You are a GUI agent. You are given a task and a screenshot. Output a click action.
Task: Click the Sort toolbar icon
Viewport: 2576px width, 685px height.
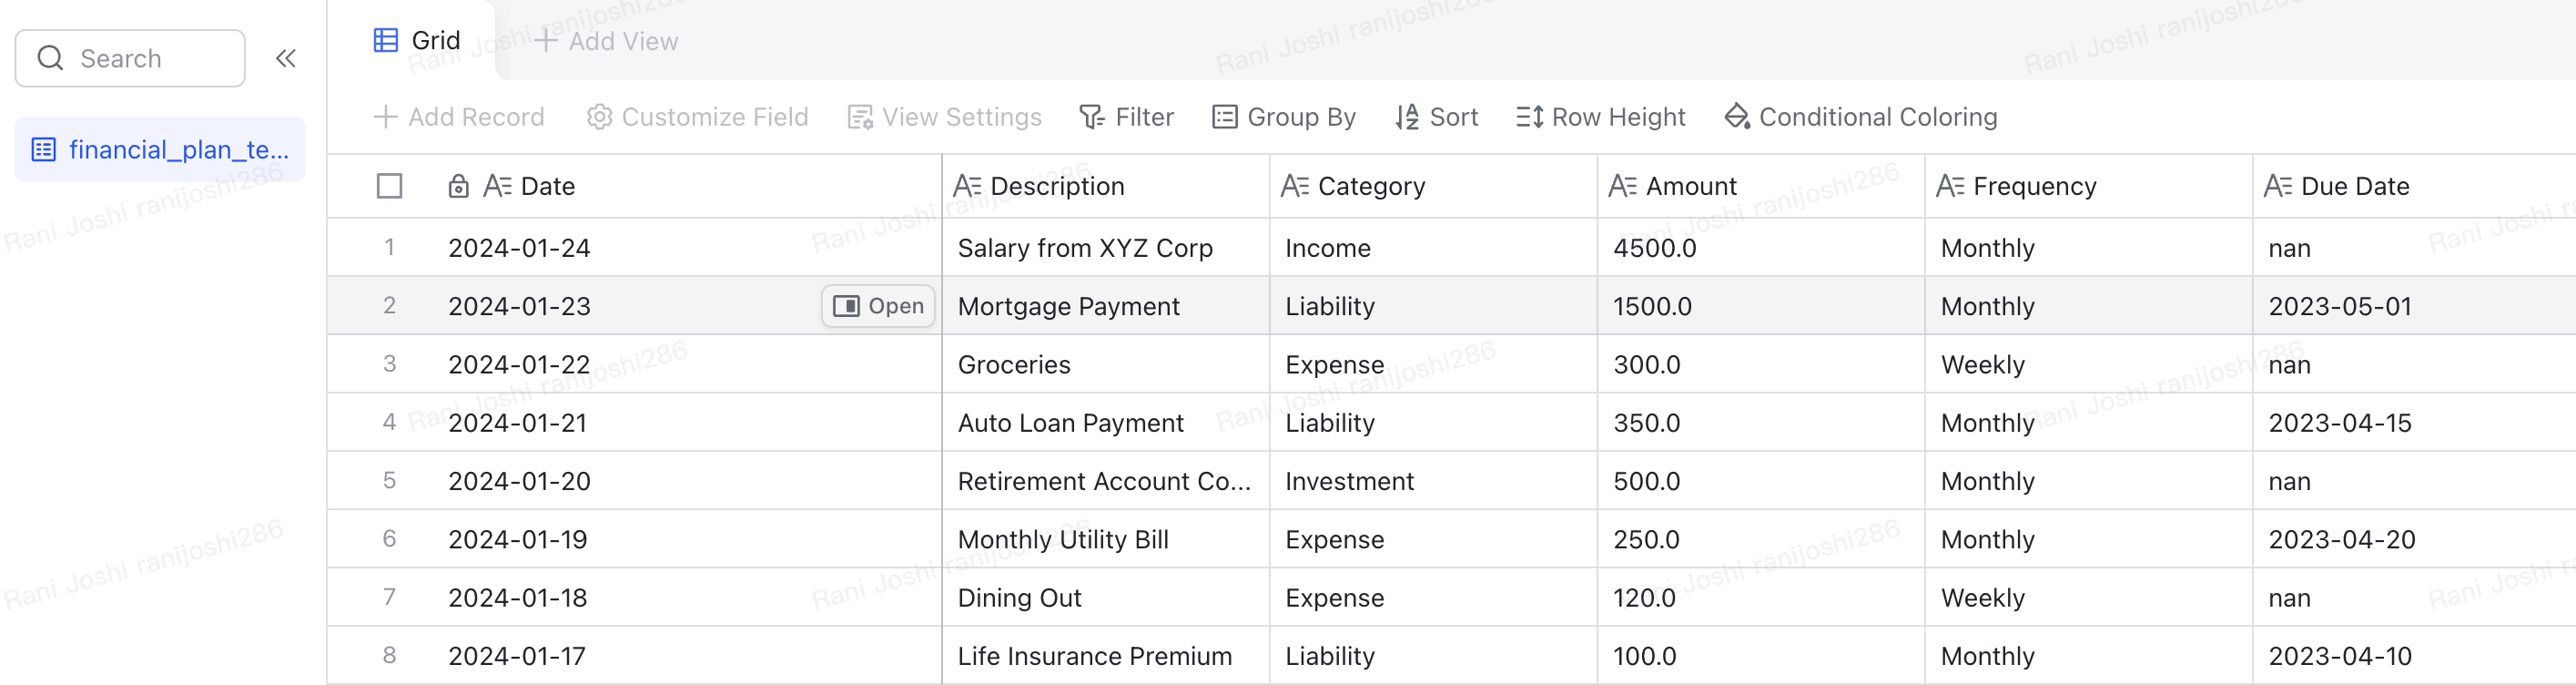(1407, 117)
